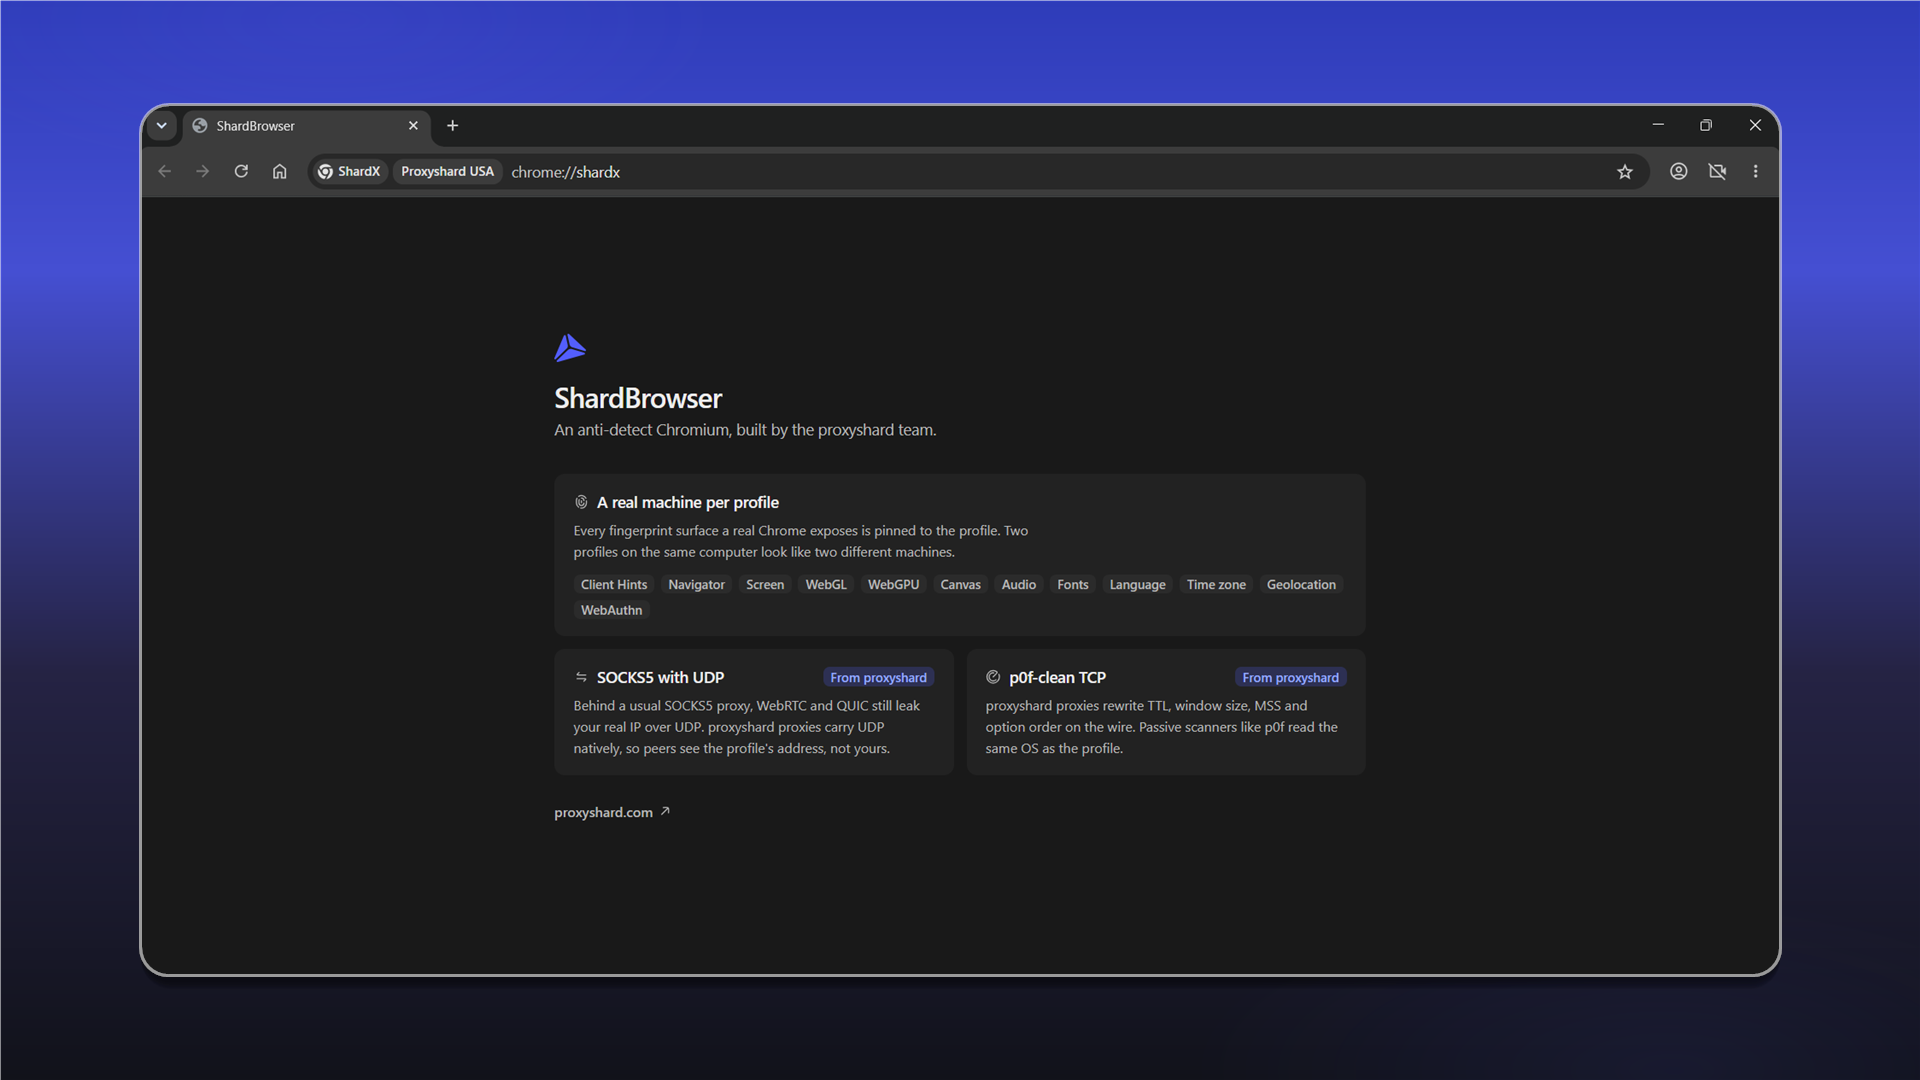The width and height of the screenshot is (1920, 1080).
Task: Click the 'WebAuthn' tag
Action: (611, 610)
